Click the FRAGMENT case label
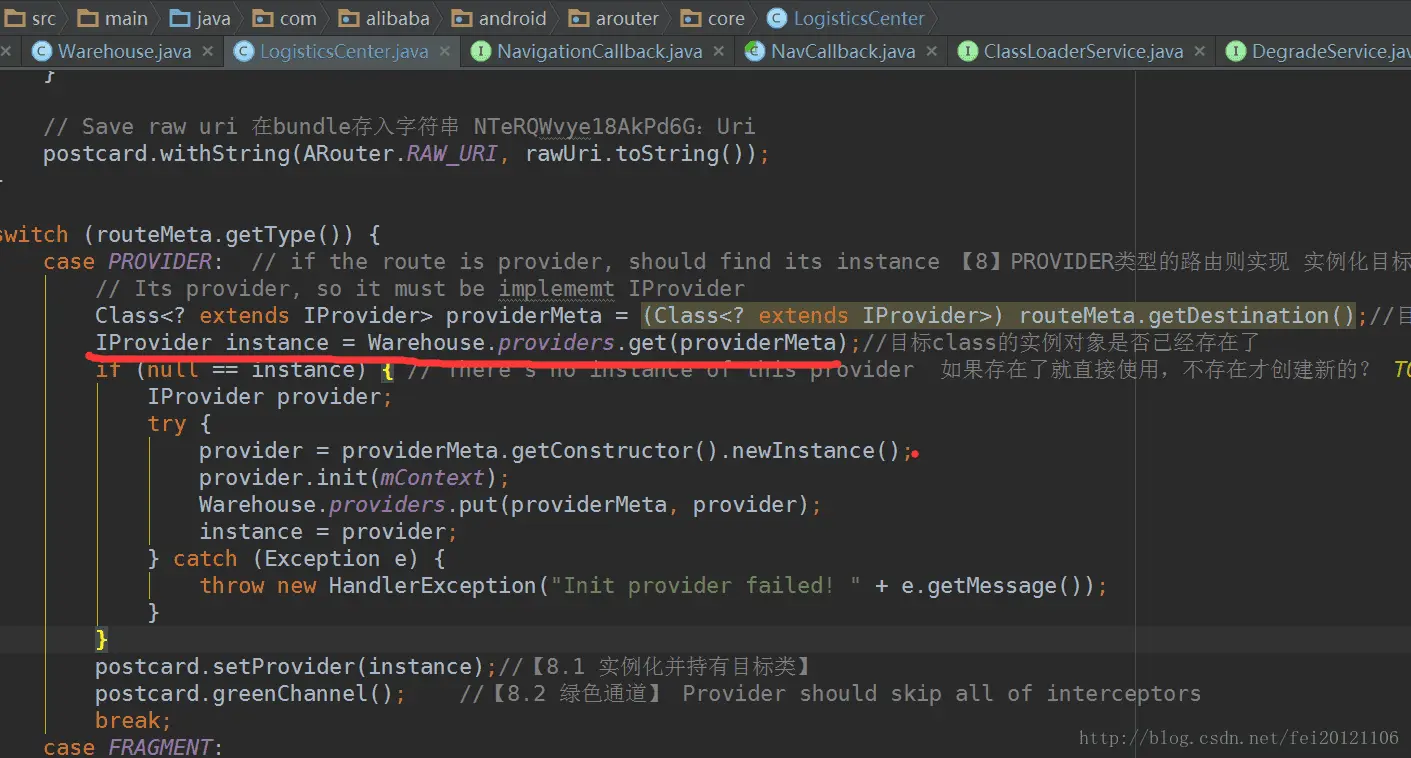1411x758 pixels. [160, 747]
